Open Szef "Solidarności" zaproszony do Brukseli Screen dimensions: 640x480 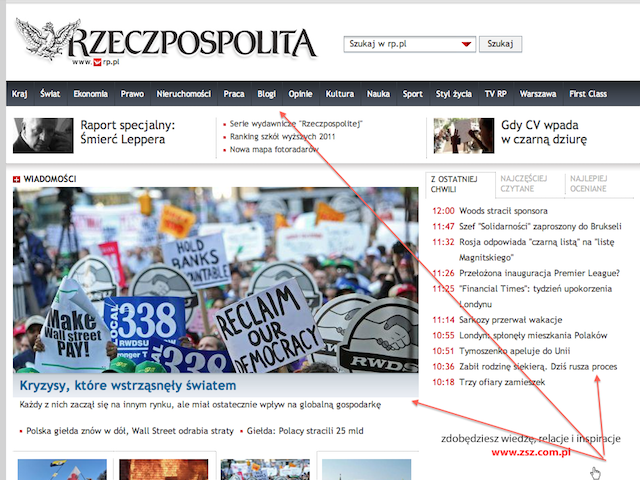point(540,227)
